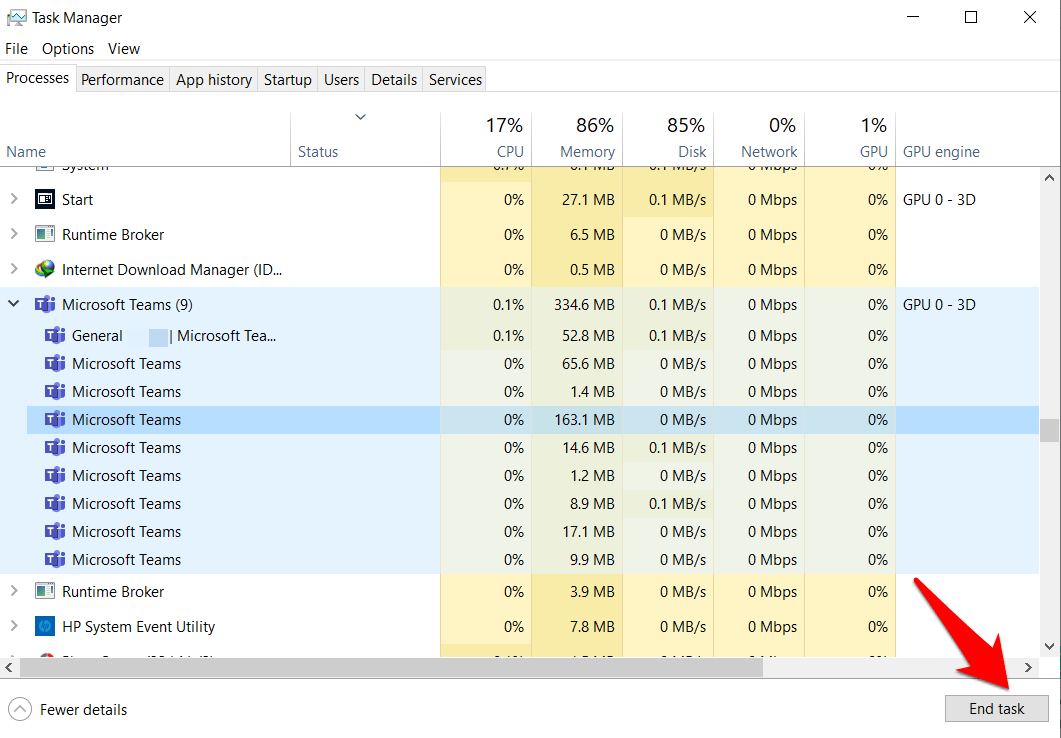Expand the Internet Download Manager entry
Screen dimensions: 1061x738
[14, 270]
